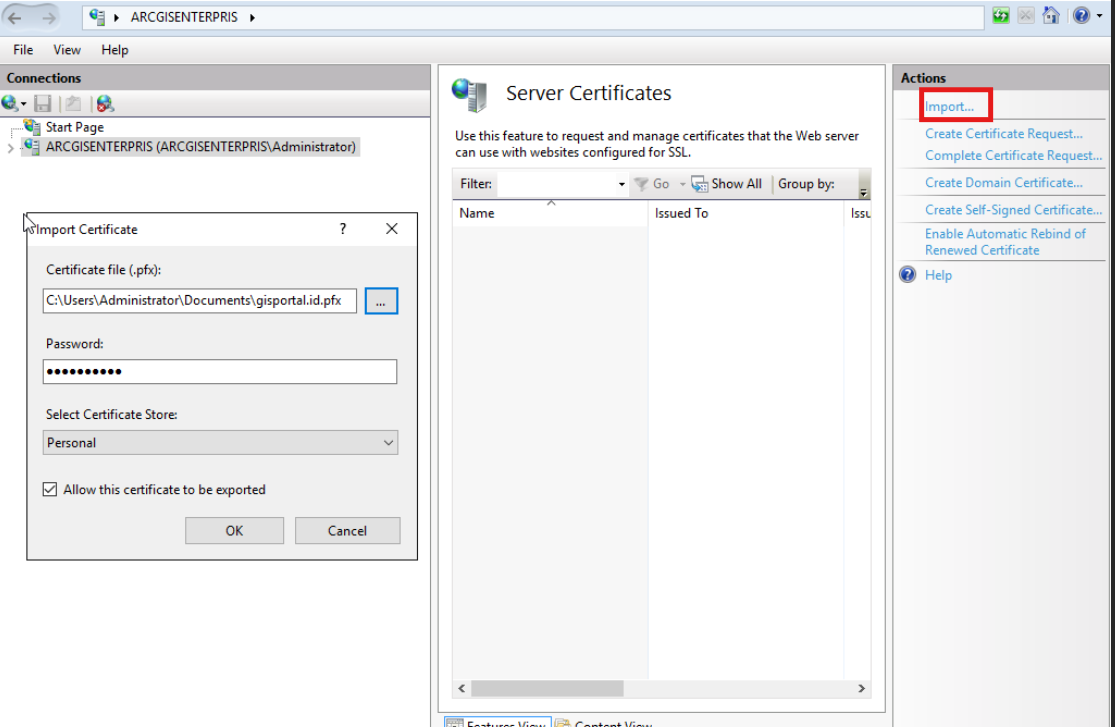1115x727 pixels.
Task: Open the View menu
Action: pos(67,50)
